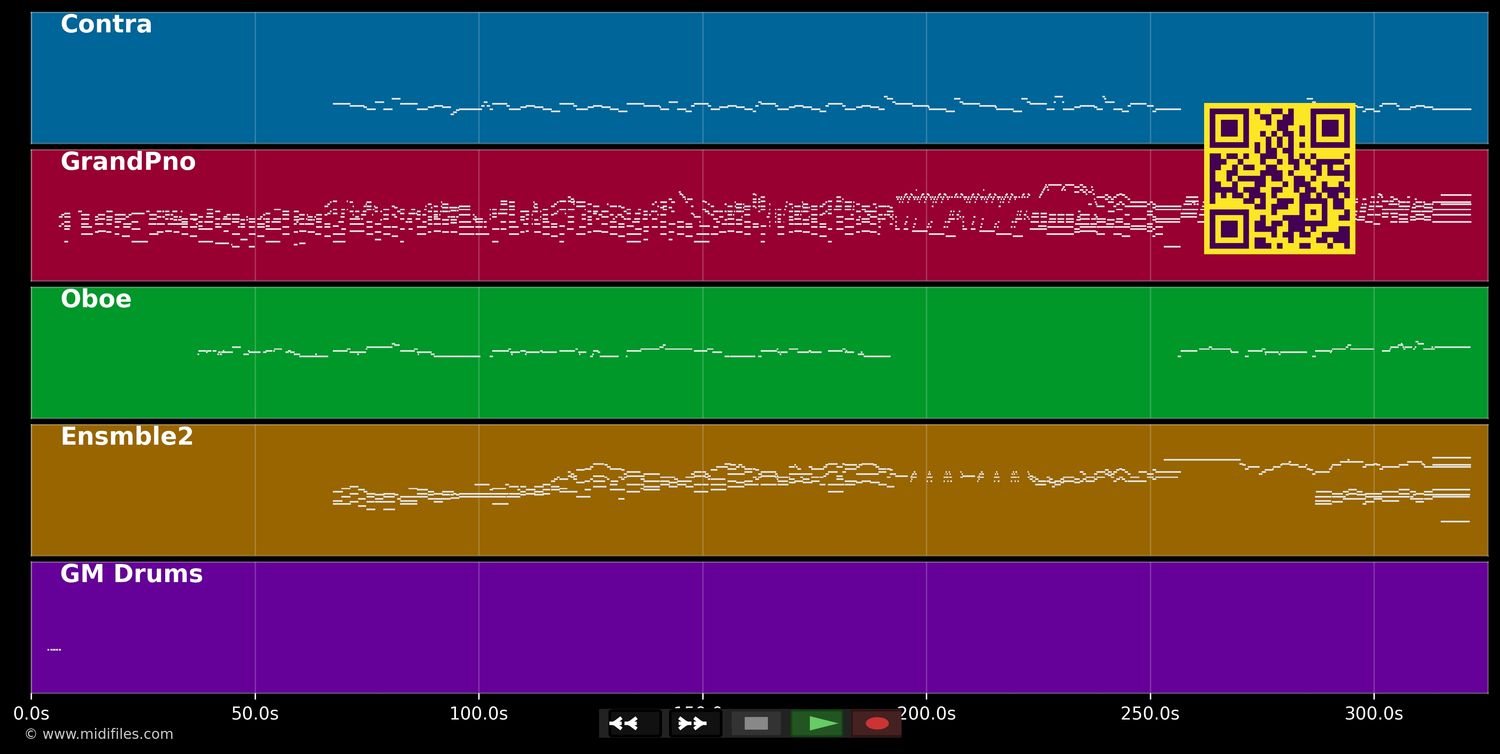Click the 0.0s timeline start marker
This screenshot has height=754, width=1500.
click(31, 714)
